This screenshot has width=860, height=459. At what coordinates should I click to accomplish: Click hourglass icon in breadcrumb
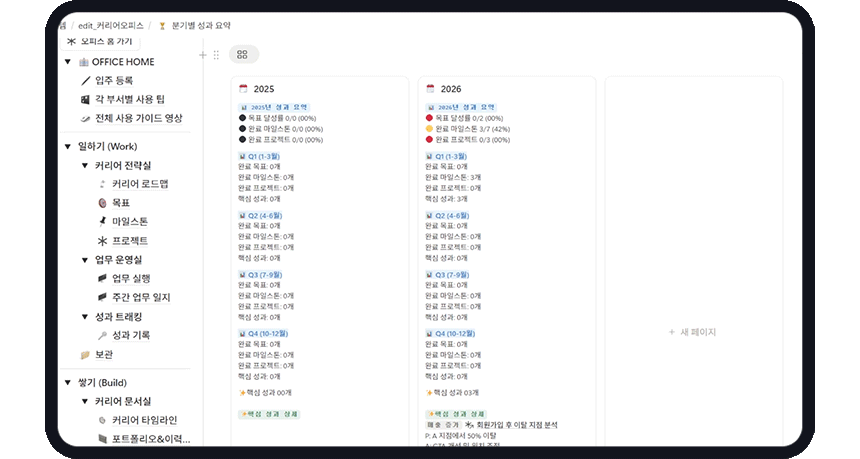click(x=162, y=26)
